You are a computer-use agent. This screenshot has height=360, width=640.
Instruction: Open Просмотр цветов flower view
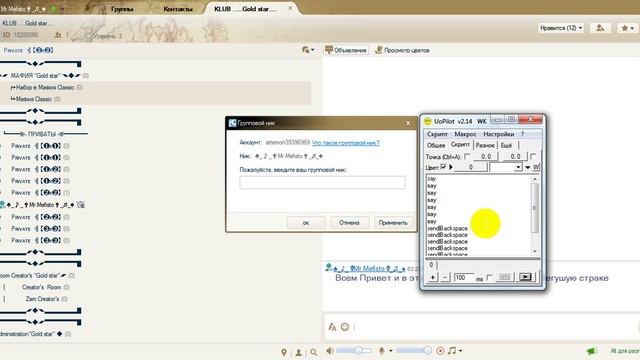point(402,50)
